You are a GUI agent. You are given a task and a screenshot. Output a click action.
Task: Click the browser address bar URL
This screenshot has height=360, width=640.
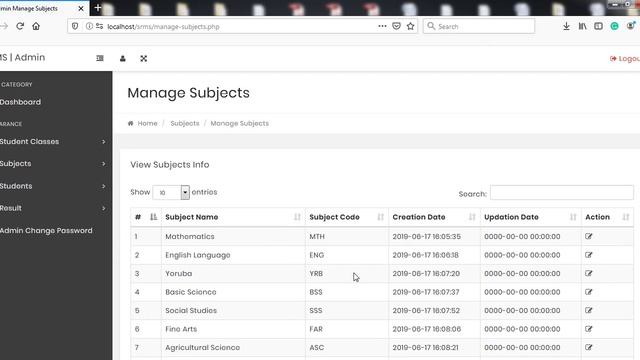(x=163, y=27)
